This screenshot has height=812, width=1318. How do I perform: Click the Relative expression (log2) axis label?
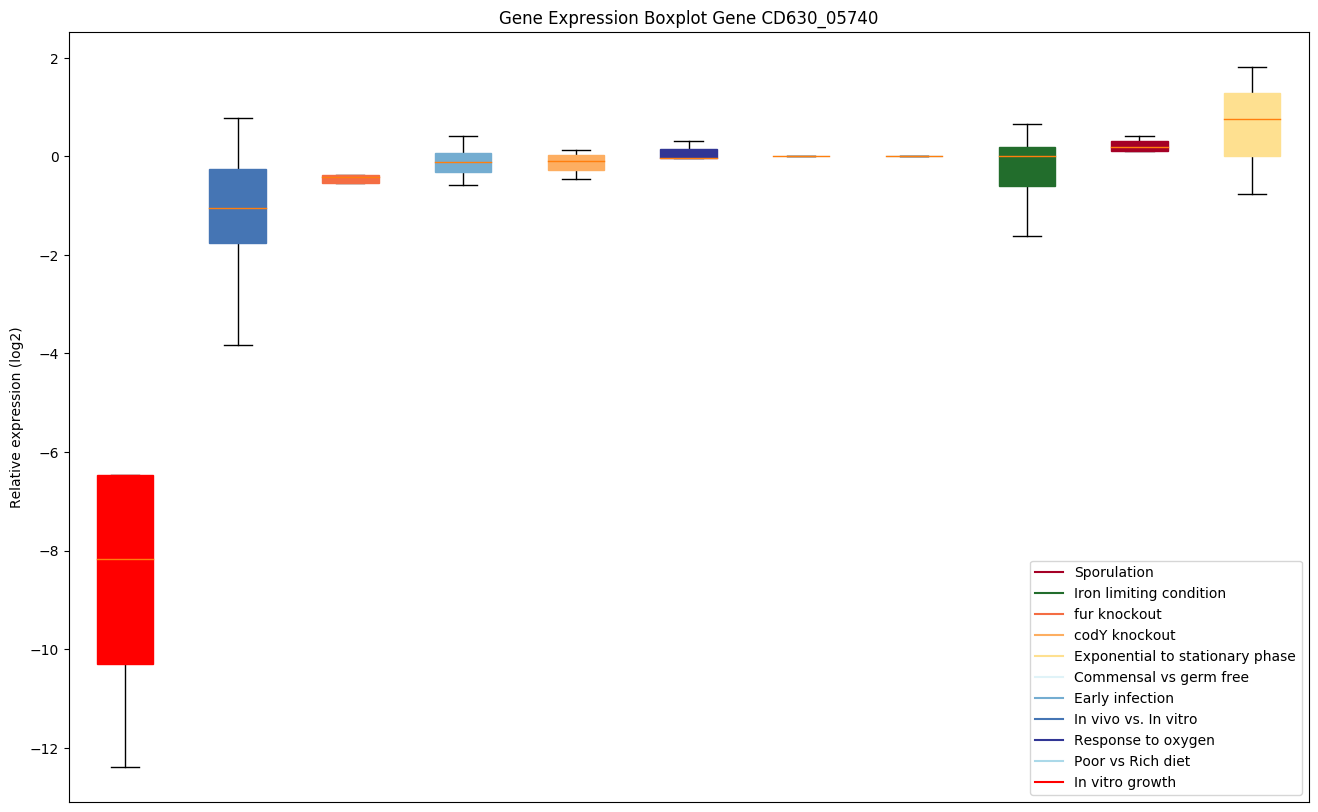coord(16,417)
